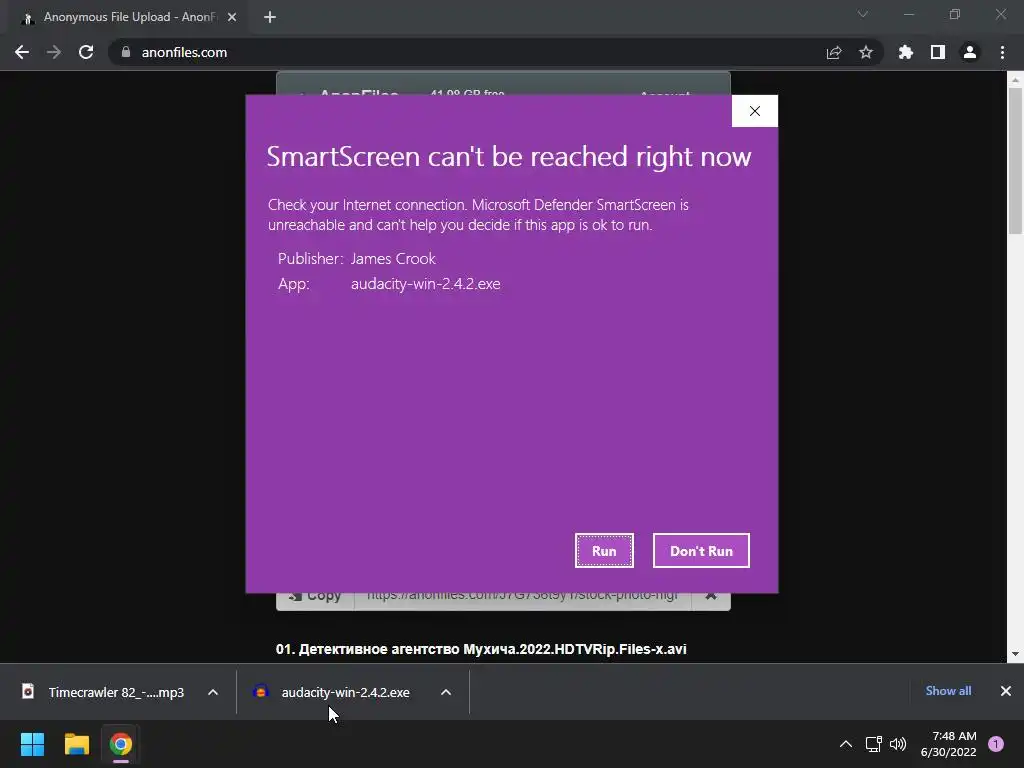The width and height of the screenshot is (1024, 768).
Task: Open the Windows Start menu
Action: pos(32,744)
